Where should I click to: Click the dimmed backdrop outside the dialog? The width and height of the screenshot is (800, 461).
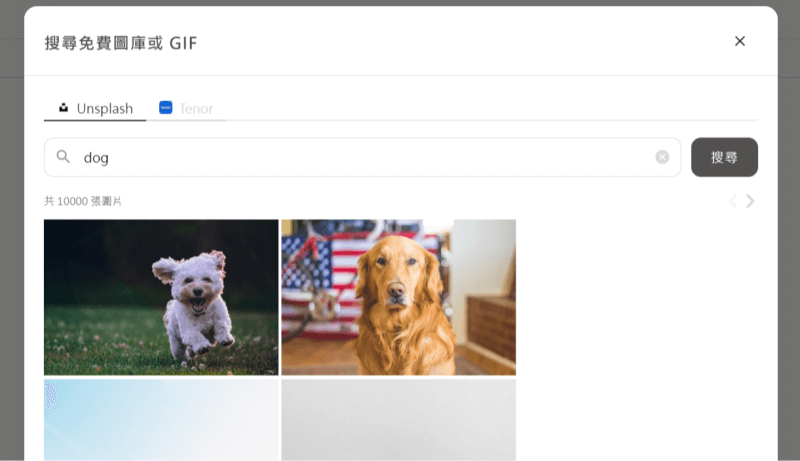tap(11, 229)
